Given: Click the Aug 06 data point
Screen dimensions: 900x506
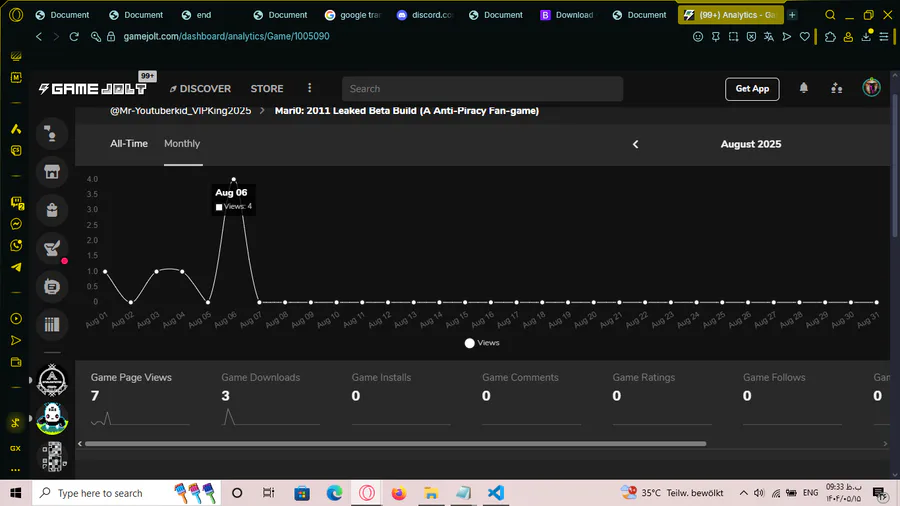Looking at the screenshot, I should 234,180.
